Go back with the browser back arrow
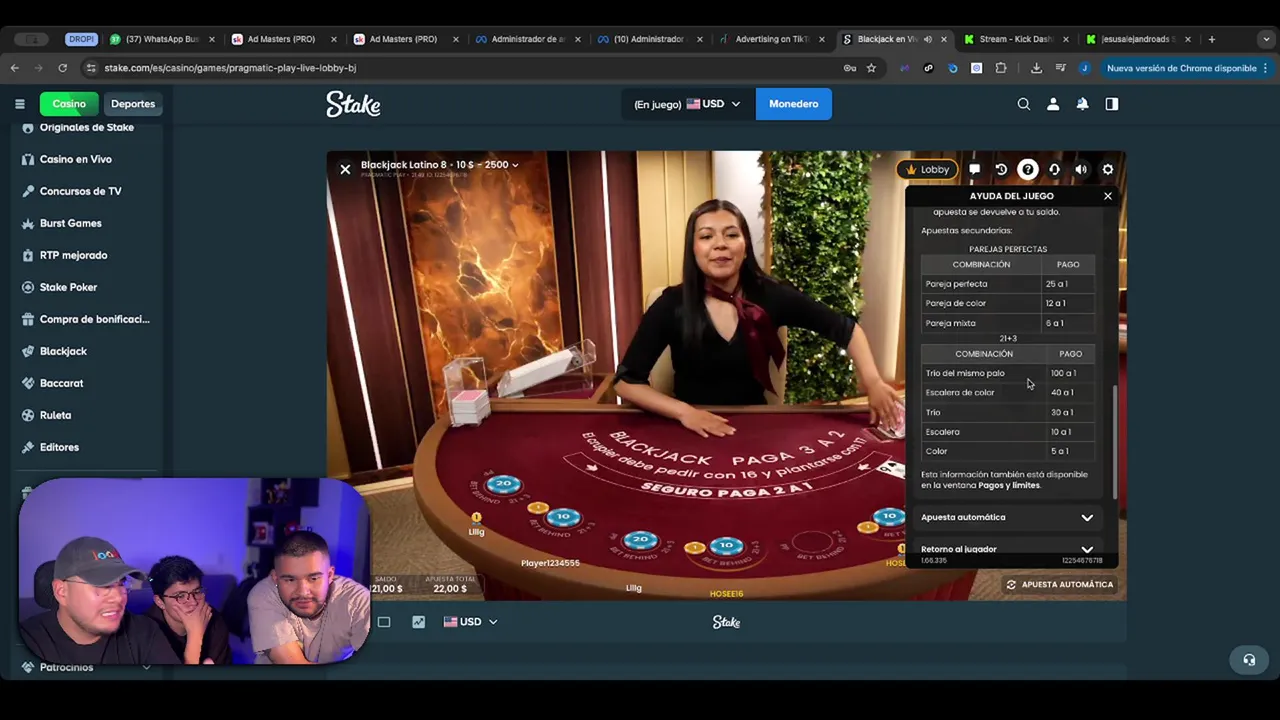This screenshot has height=720, width=1280. (x=14, y=68)
